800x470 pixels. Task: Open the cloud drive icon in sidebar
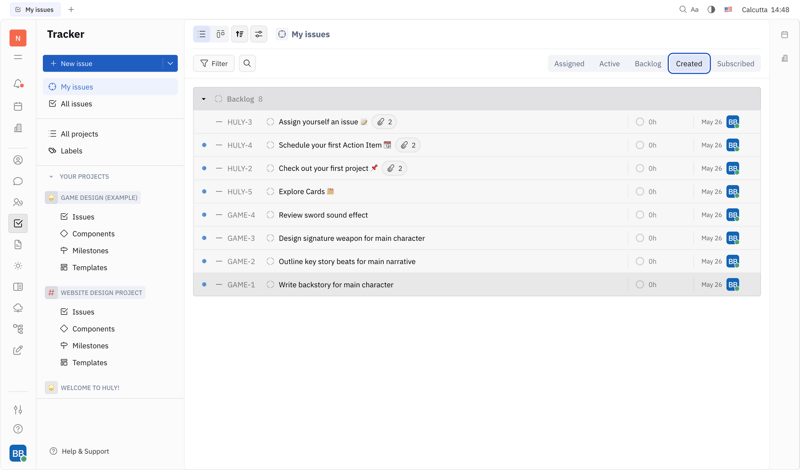[18, 308]
